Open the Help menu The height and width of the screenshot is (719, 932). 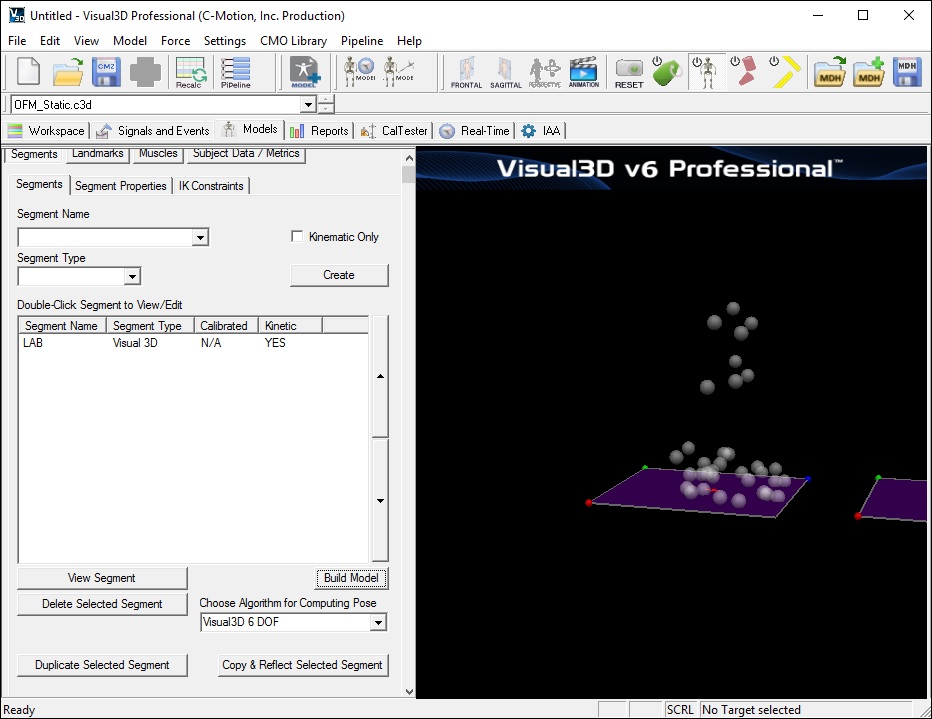tap(409, 41)
